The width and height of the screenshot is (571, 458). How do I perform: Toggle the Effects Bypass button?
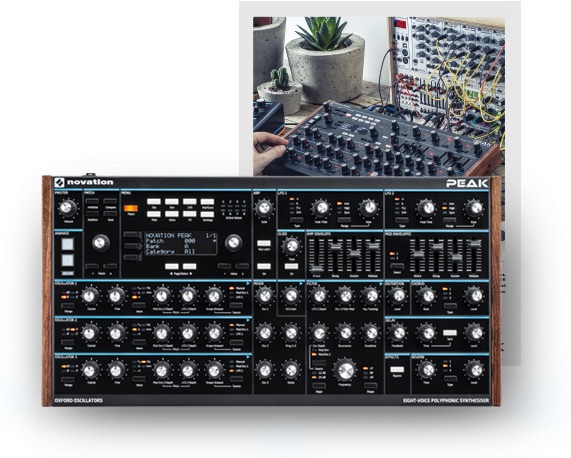click(397, 369)
